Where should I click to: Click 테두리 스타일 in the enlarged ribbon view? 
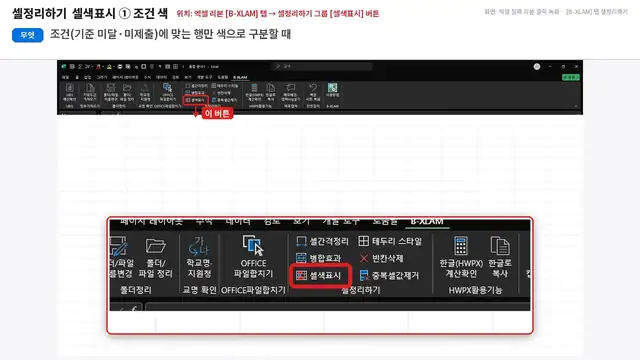(390, 241)
